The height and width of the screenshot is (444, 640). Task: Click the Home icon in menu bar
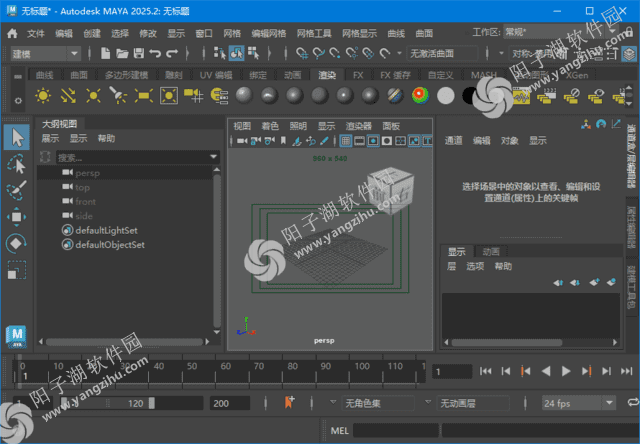[x=12, y=33]
